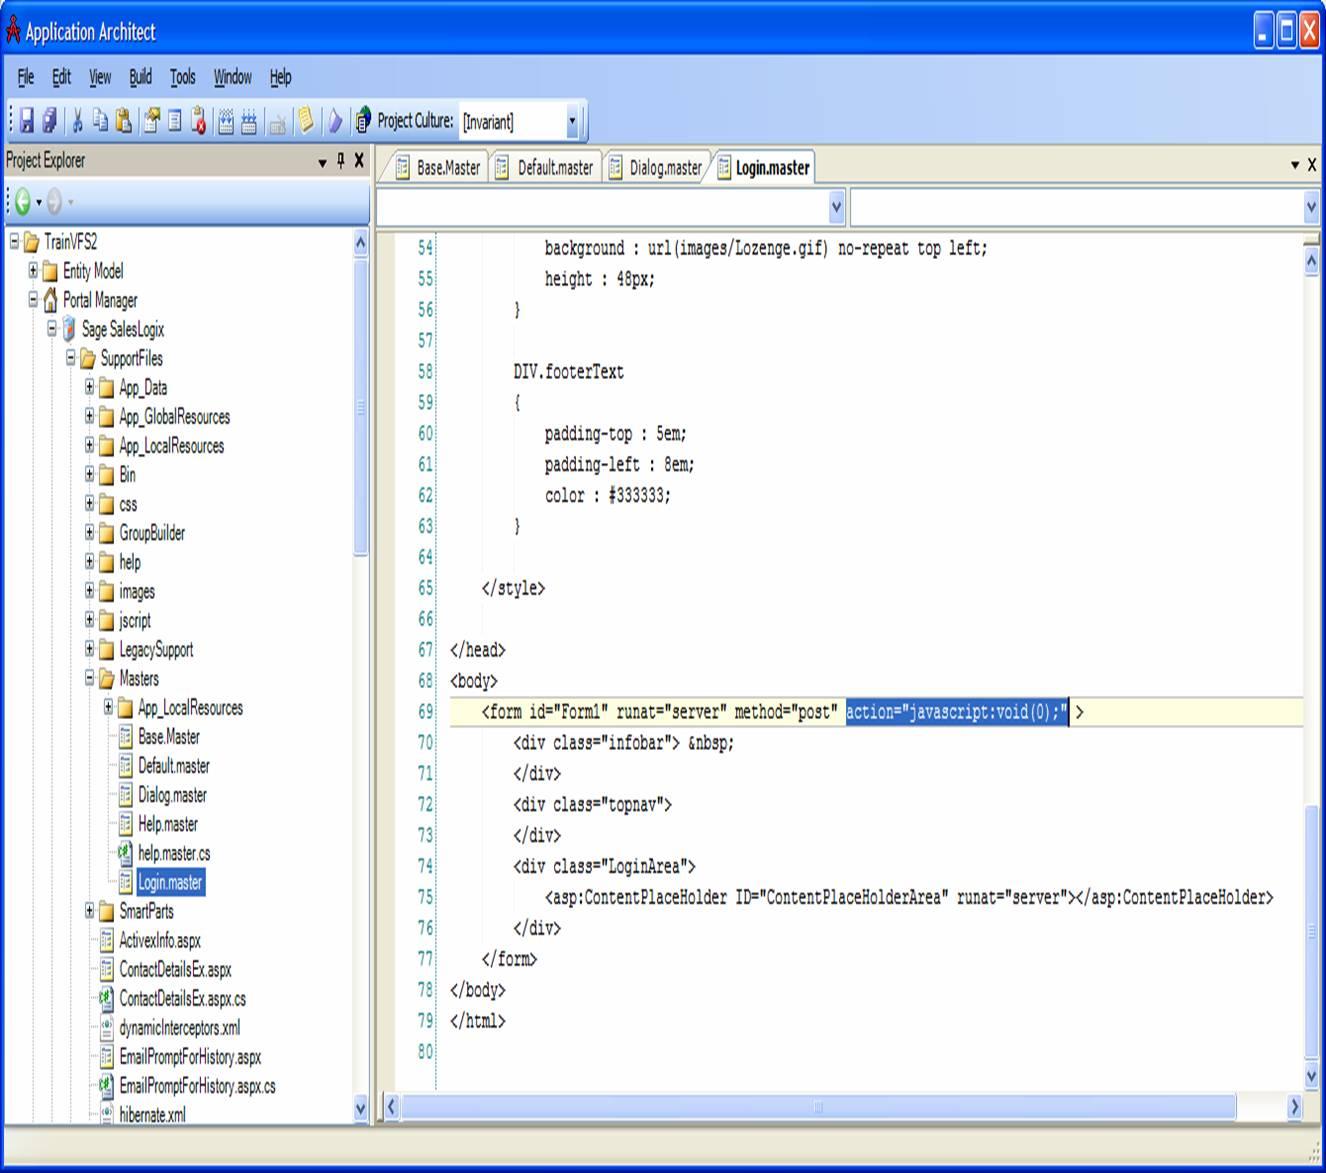Click the Copy toolbar icon

coord(100,121)
